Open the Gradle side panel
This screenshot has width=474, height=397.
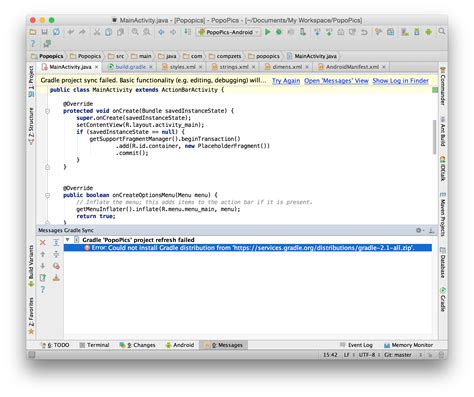tap(443, 299)
